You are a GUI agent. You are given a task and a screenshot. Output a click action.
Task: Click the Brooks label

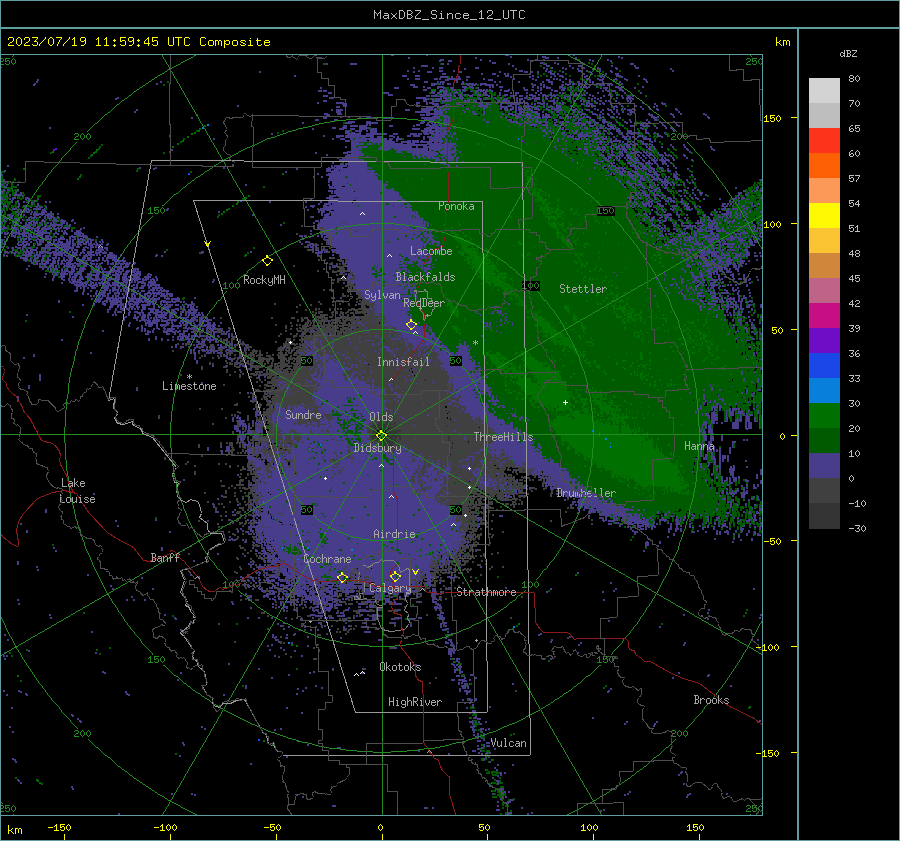pos(711,700)
